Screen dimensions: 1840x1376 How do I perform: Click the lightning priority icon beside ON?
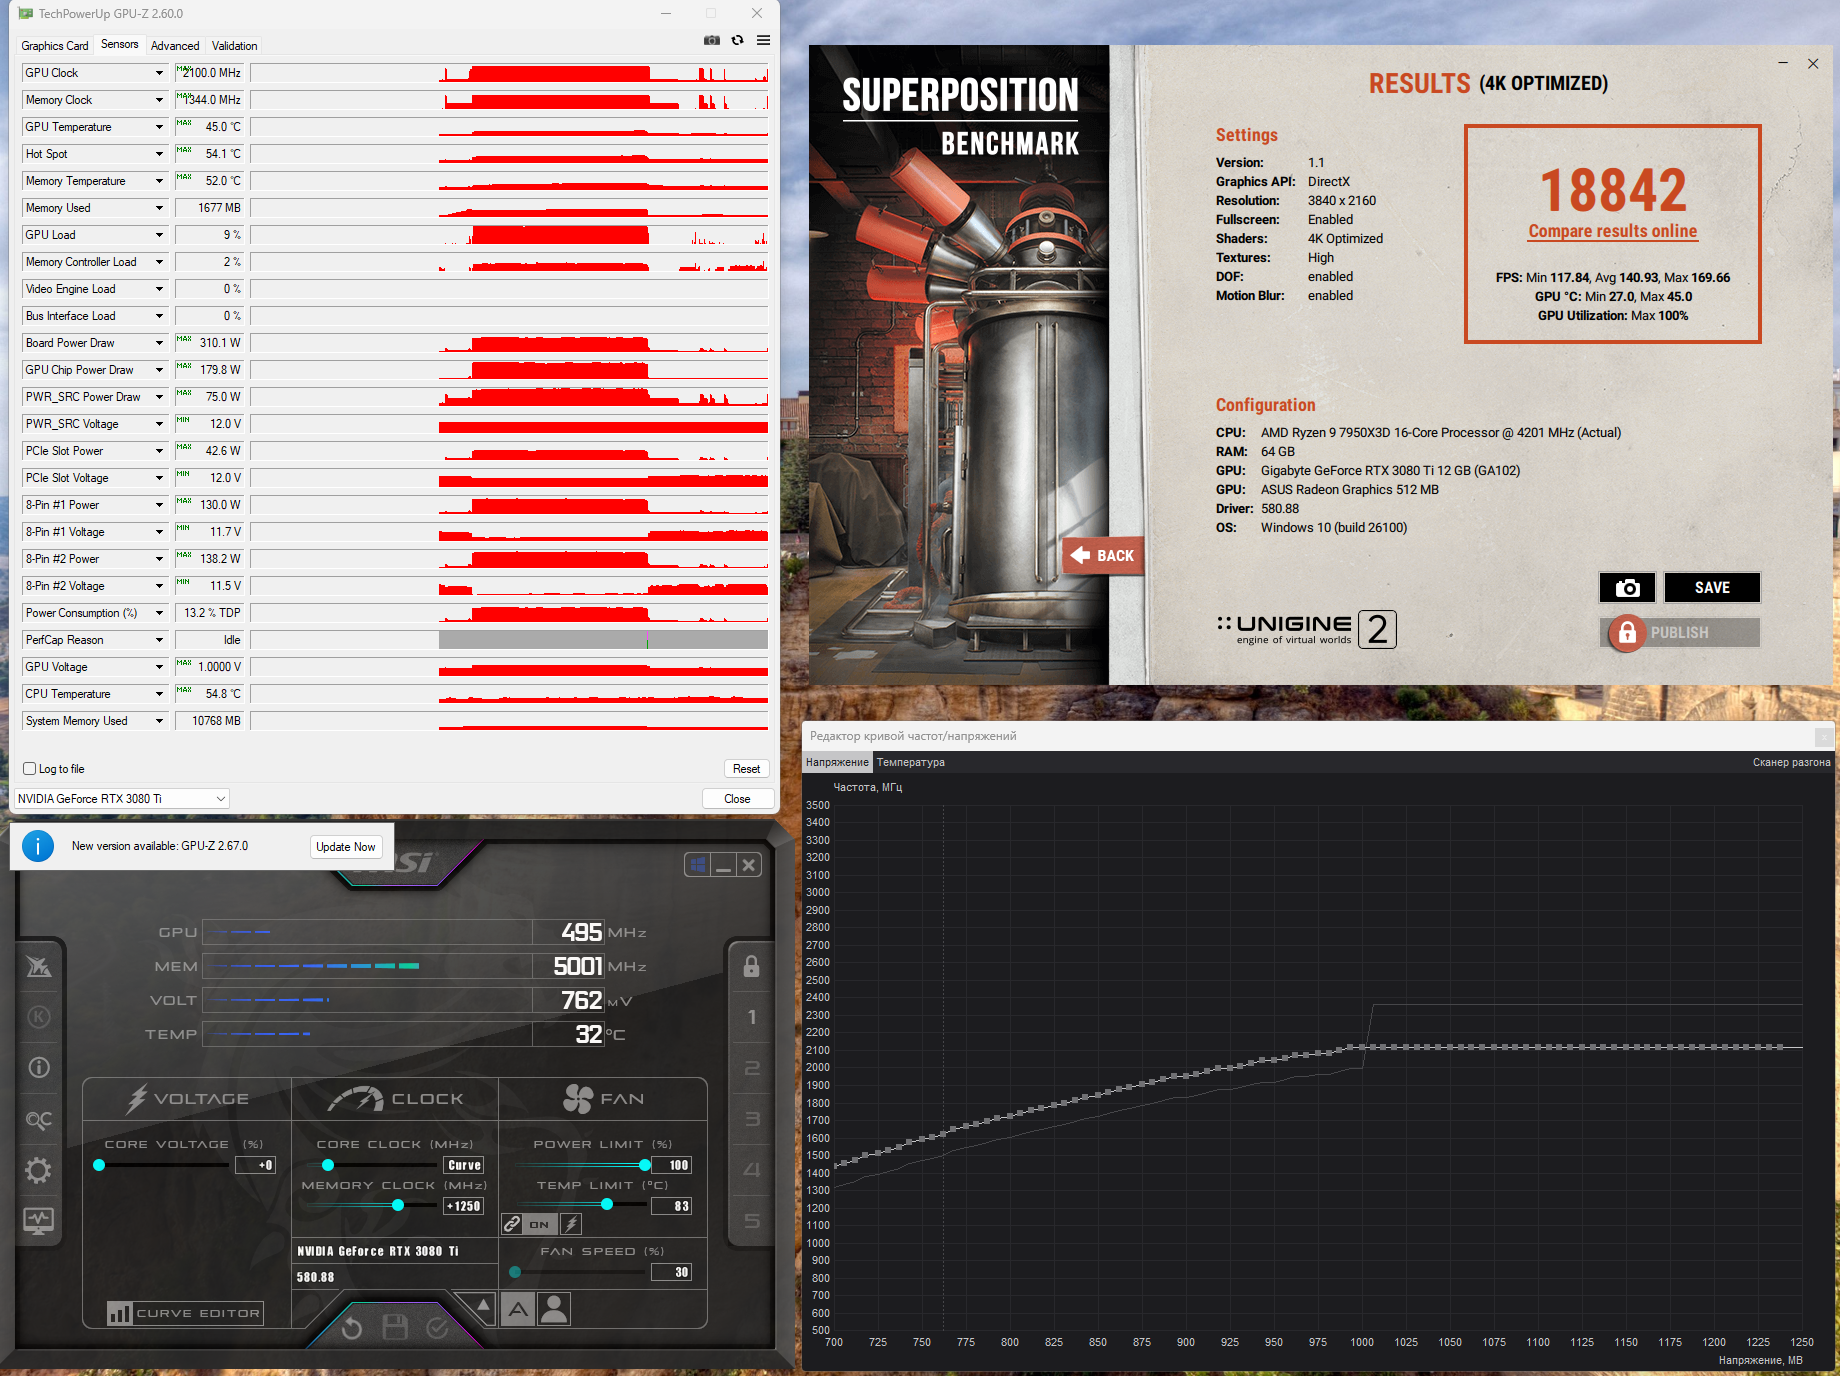pos(571,1224)
